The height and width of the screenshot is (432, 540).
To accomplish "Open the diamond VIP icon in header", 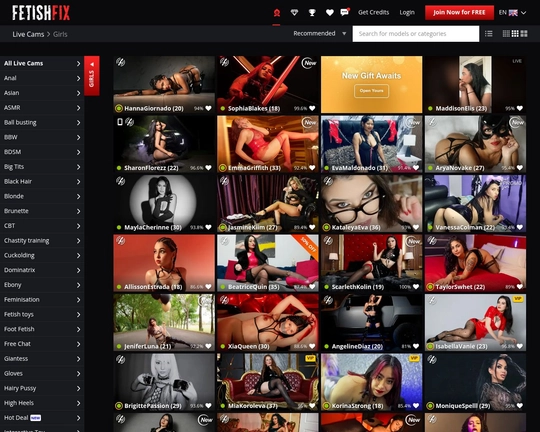I will 294,13.
